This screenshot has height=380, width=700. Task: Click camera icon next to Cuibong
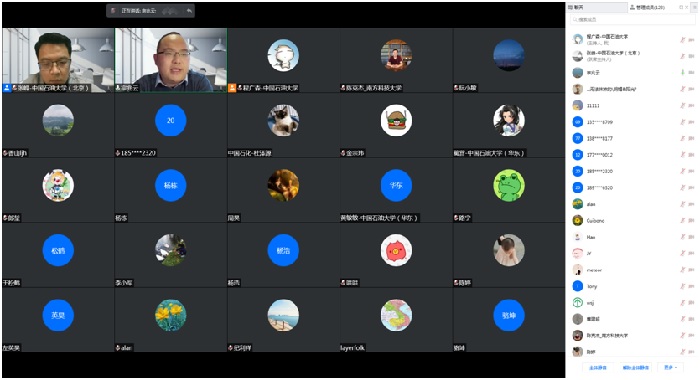pyautogui.click(x=691, y=221)
